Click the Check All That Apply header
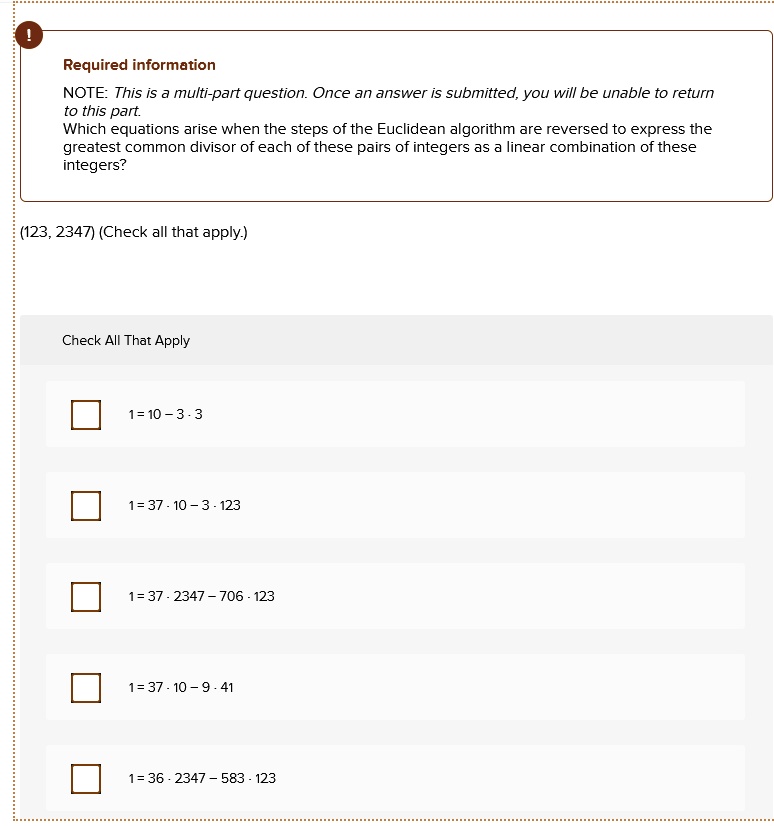This screenshot has width=774, height=826. (126, 340)
